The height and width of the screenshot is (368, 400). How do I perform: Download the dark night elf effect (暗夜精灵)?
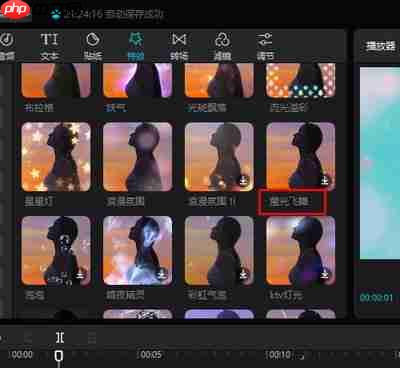point(162,275)
